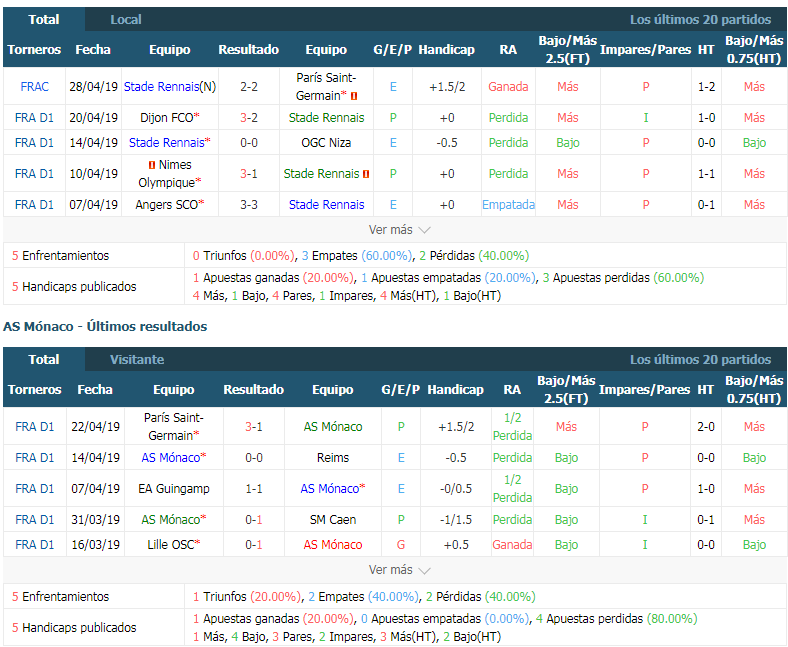The width and height of the screenshot is (788, 647).
Task: Click the AS Mónaco - Últimos resultados heading
Action: point(105,326)
